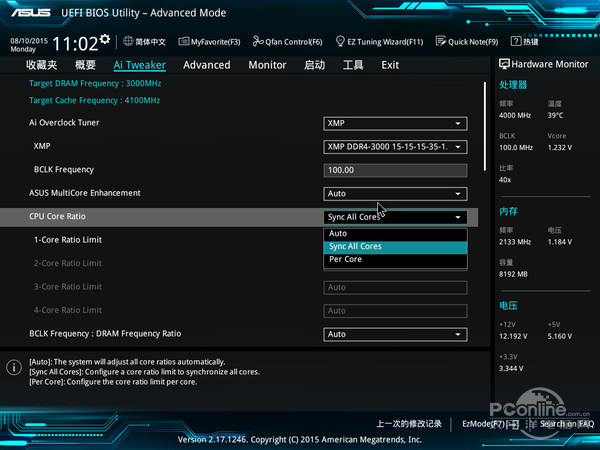Switch to 概要 tab
Screen dimensions: 600x450
click(85, 65)
